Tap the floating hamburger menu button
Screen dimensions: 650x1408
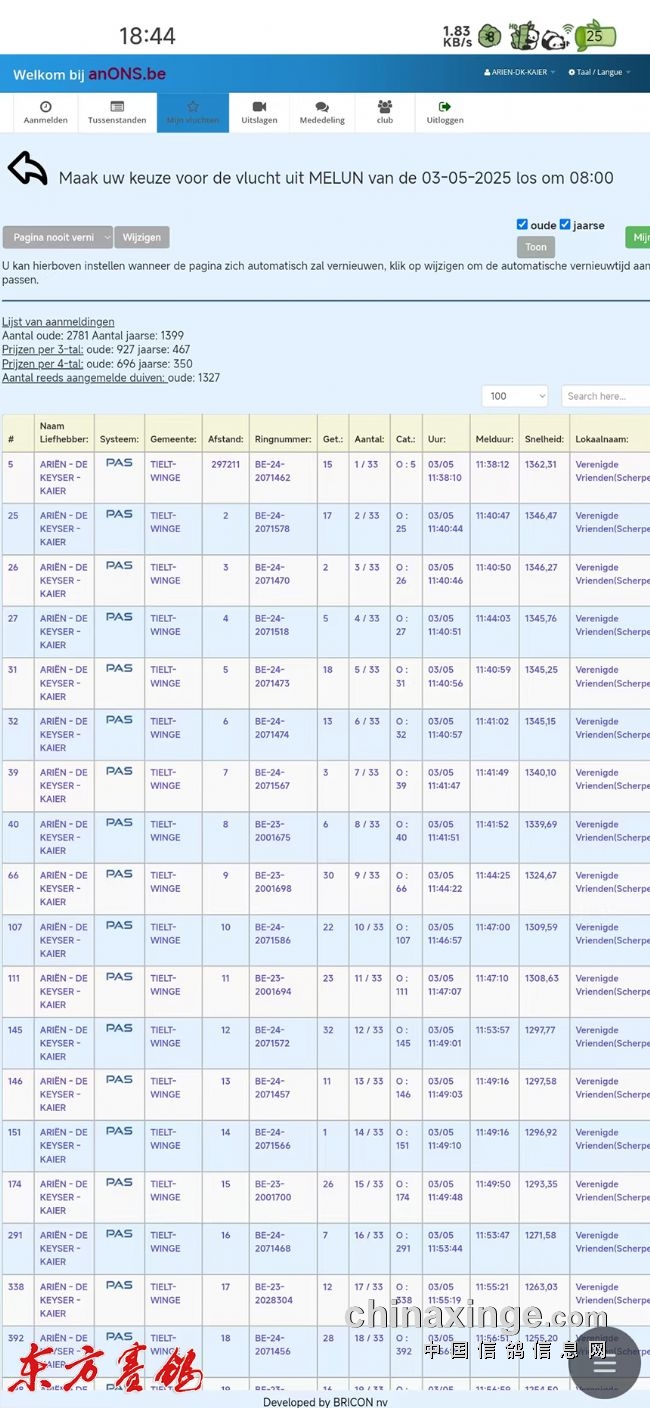604,1362
